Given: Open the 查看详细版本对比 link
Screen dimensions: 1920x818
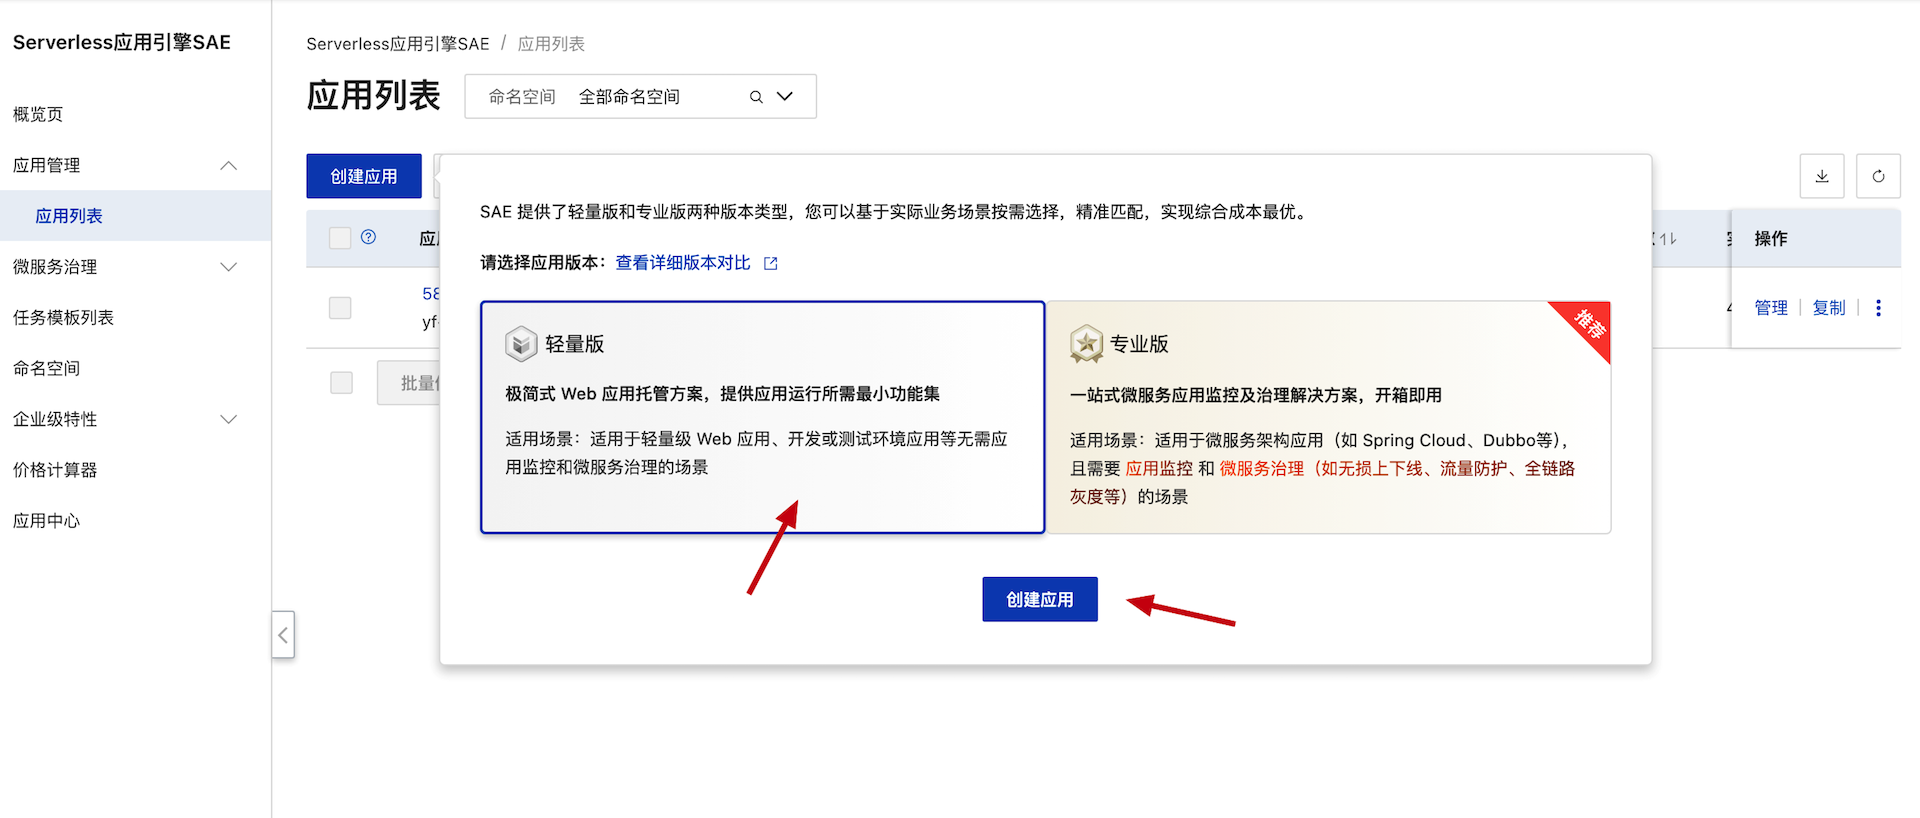Looking at the screenshot, I should pos(683,263).
